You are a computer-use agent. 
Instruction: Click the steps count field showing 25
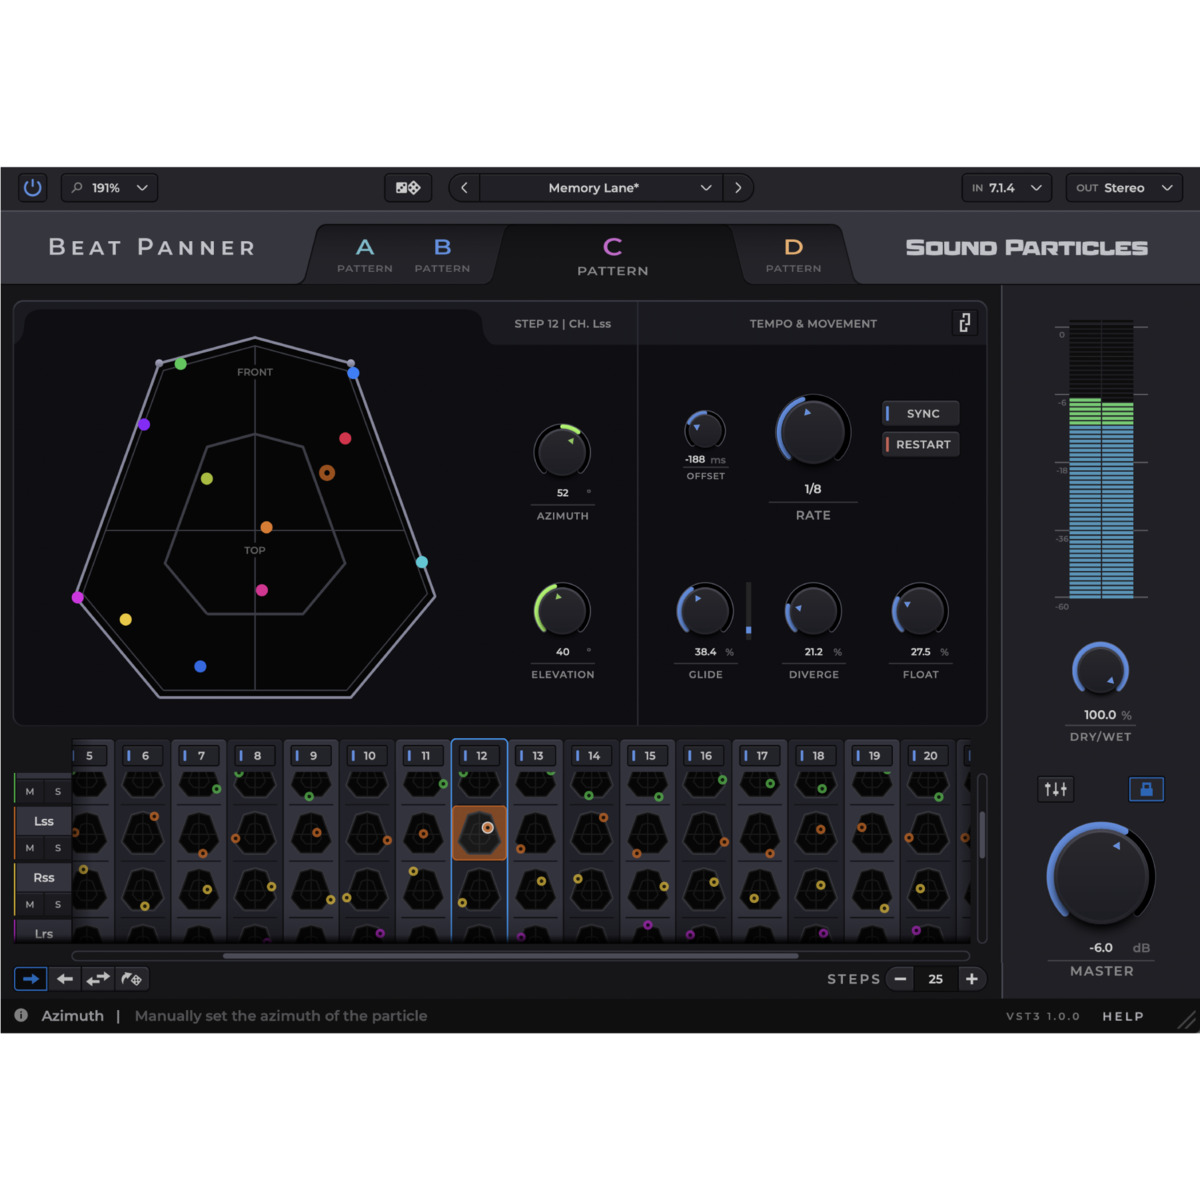[x=935, y=979]
